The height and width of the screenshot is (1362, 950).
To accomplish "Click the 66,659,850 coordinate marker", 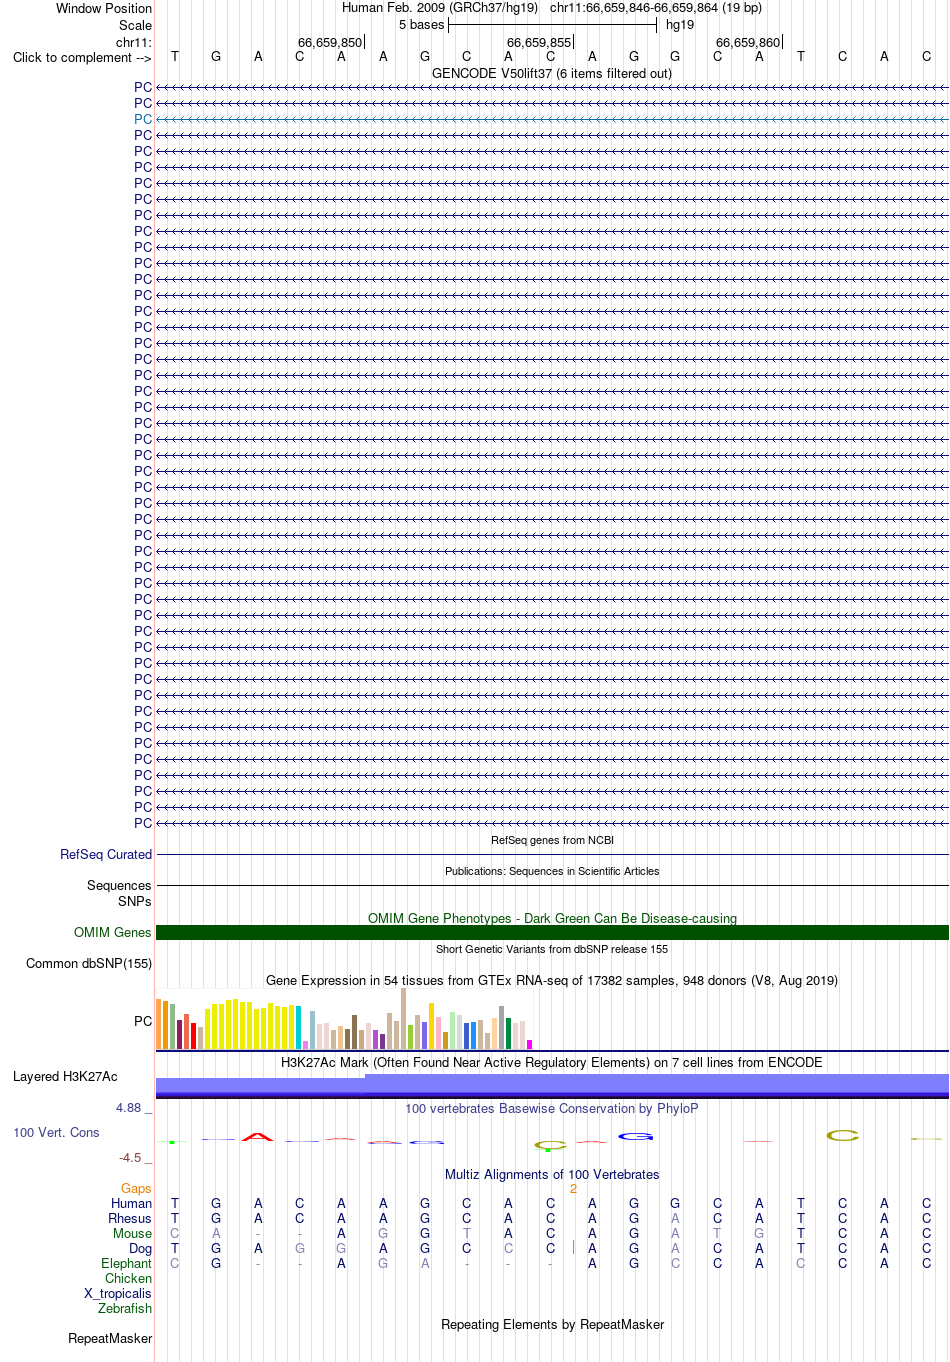I will click(x=330, y=43).
